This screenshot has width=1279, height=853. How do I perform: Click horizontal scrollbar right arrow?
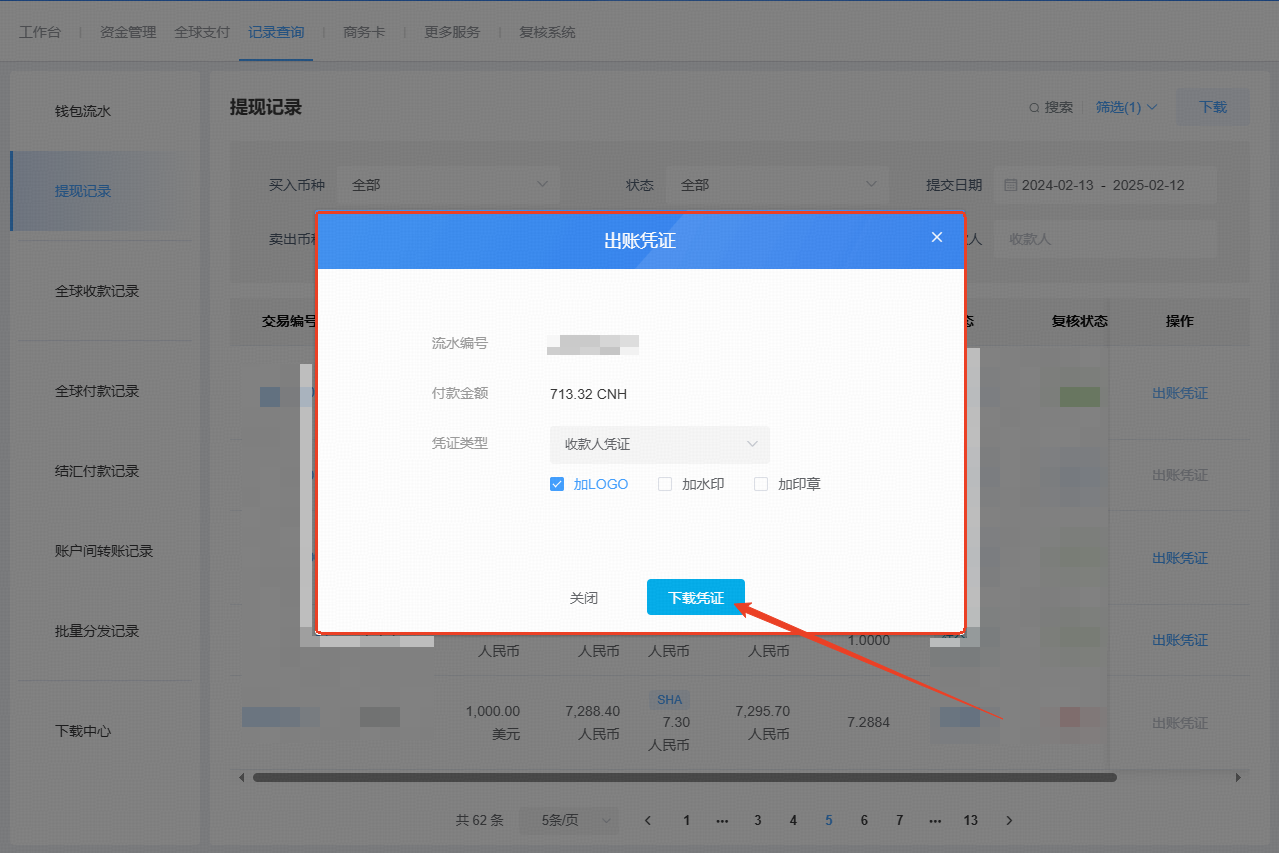(1238, 777)
